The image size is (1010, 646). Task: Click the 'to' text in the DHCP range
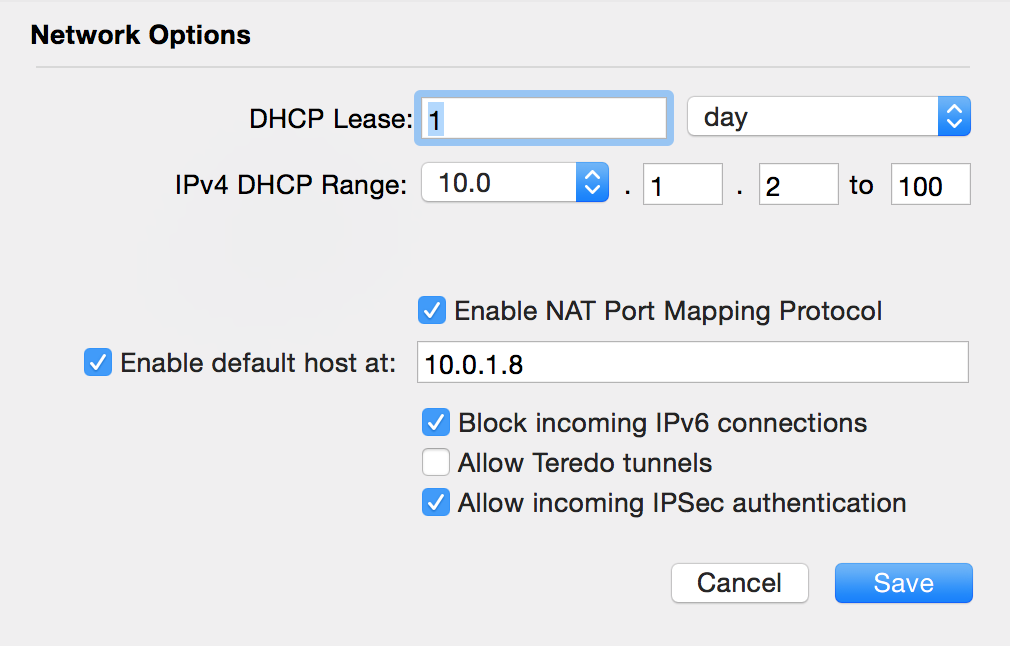tap(861, 185)
